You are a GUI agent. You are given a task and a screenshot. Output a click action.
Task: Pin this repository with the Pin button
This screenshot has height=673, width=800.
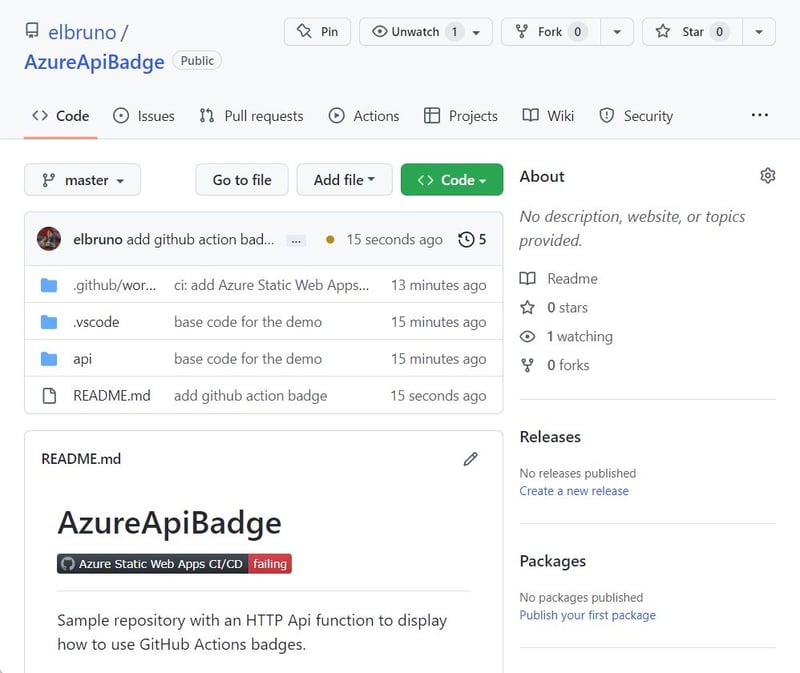pos(317,32)
